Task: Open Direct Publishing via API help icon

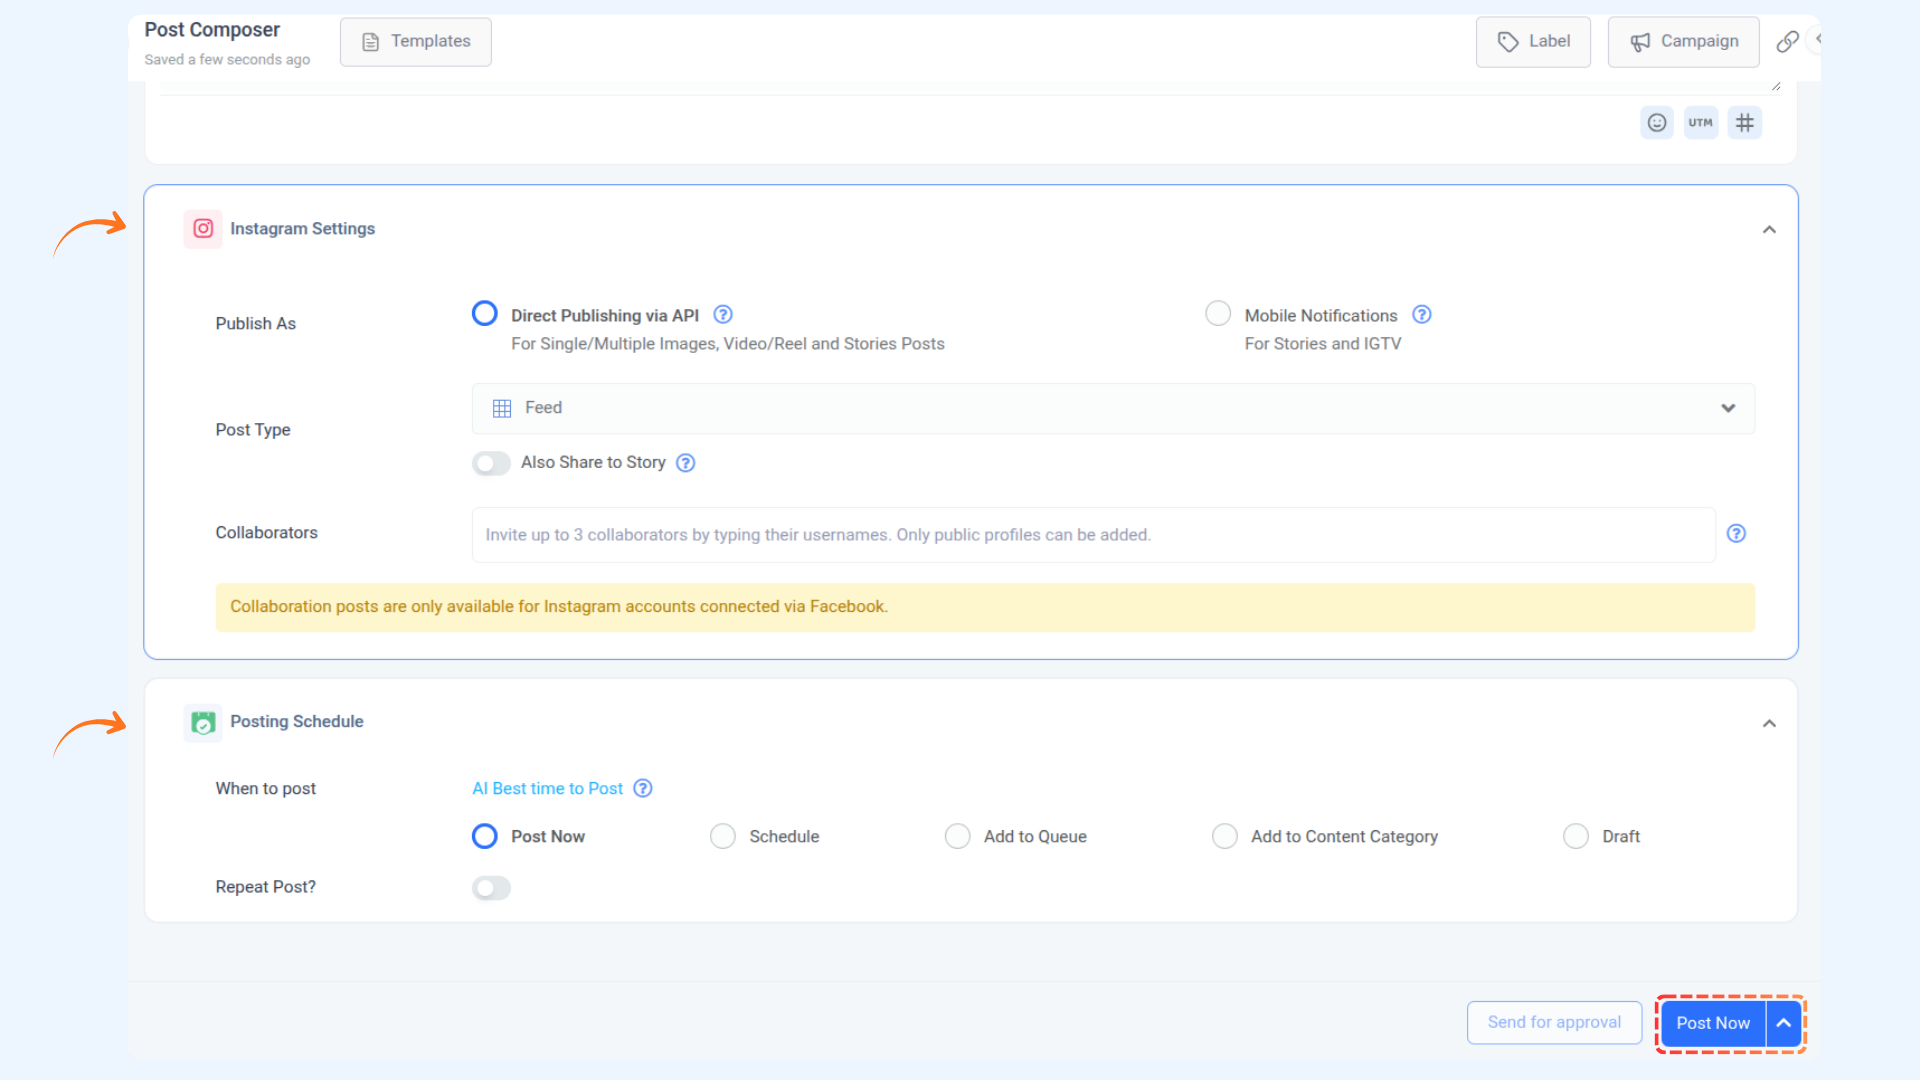Action: (x=723, y=315)
